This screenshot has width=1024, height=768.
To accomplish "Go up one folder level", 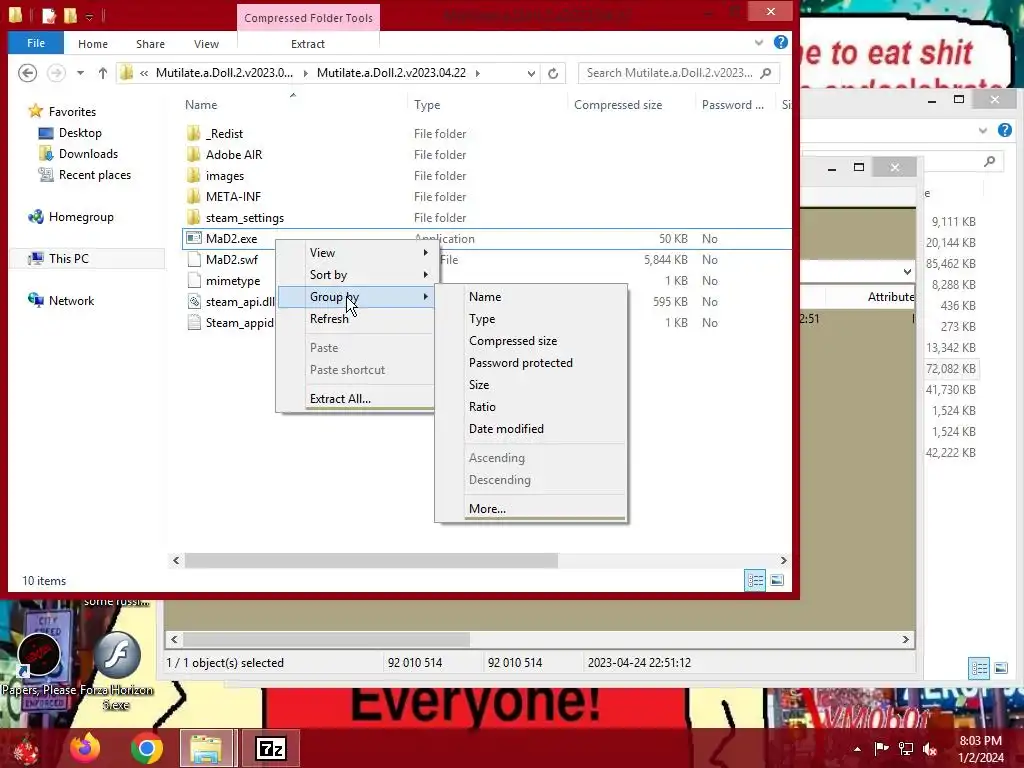I will pos(103,73).
